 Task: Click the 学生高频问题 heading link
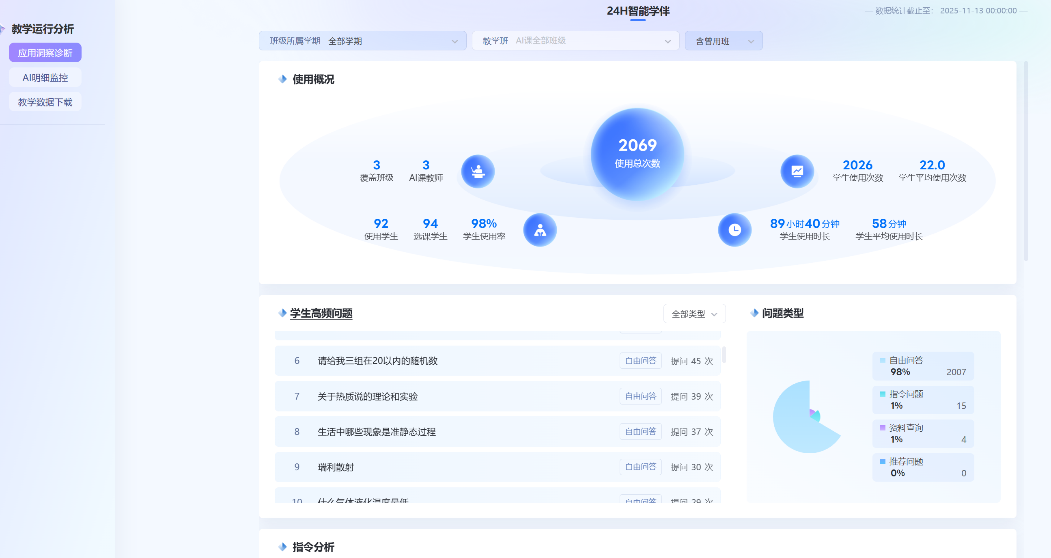(x=320, y=314)
